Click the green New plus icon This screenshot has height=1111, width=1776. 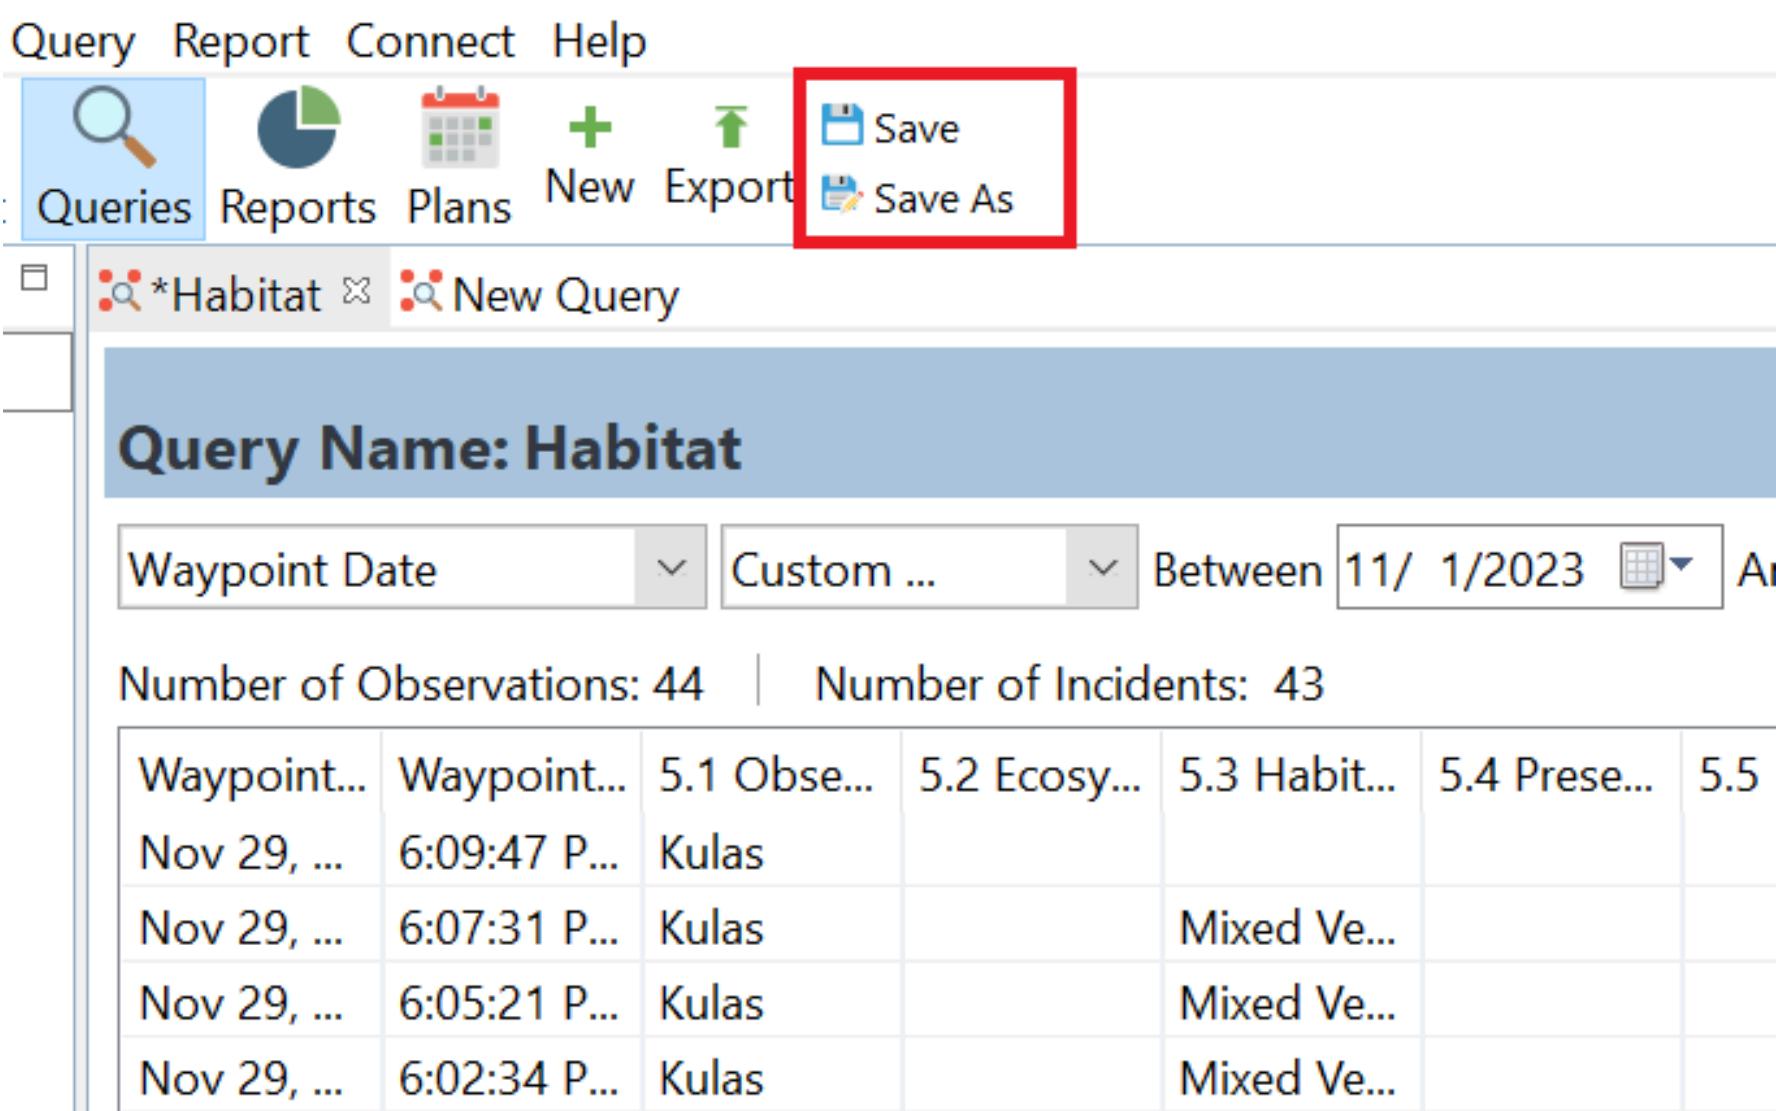click(x=589, y=128)
